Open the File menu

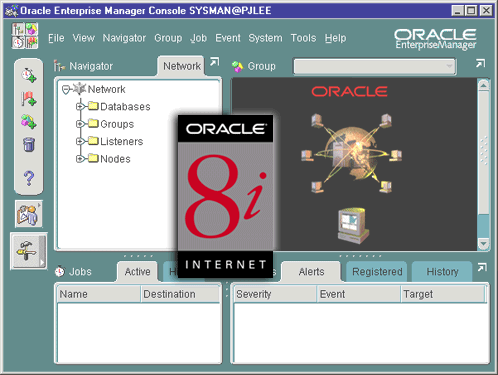point(56,38)
